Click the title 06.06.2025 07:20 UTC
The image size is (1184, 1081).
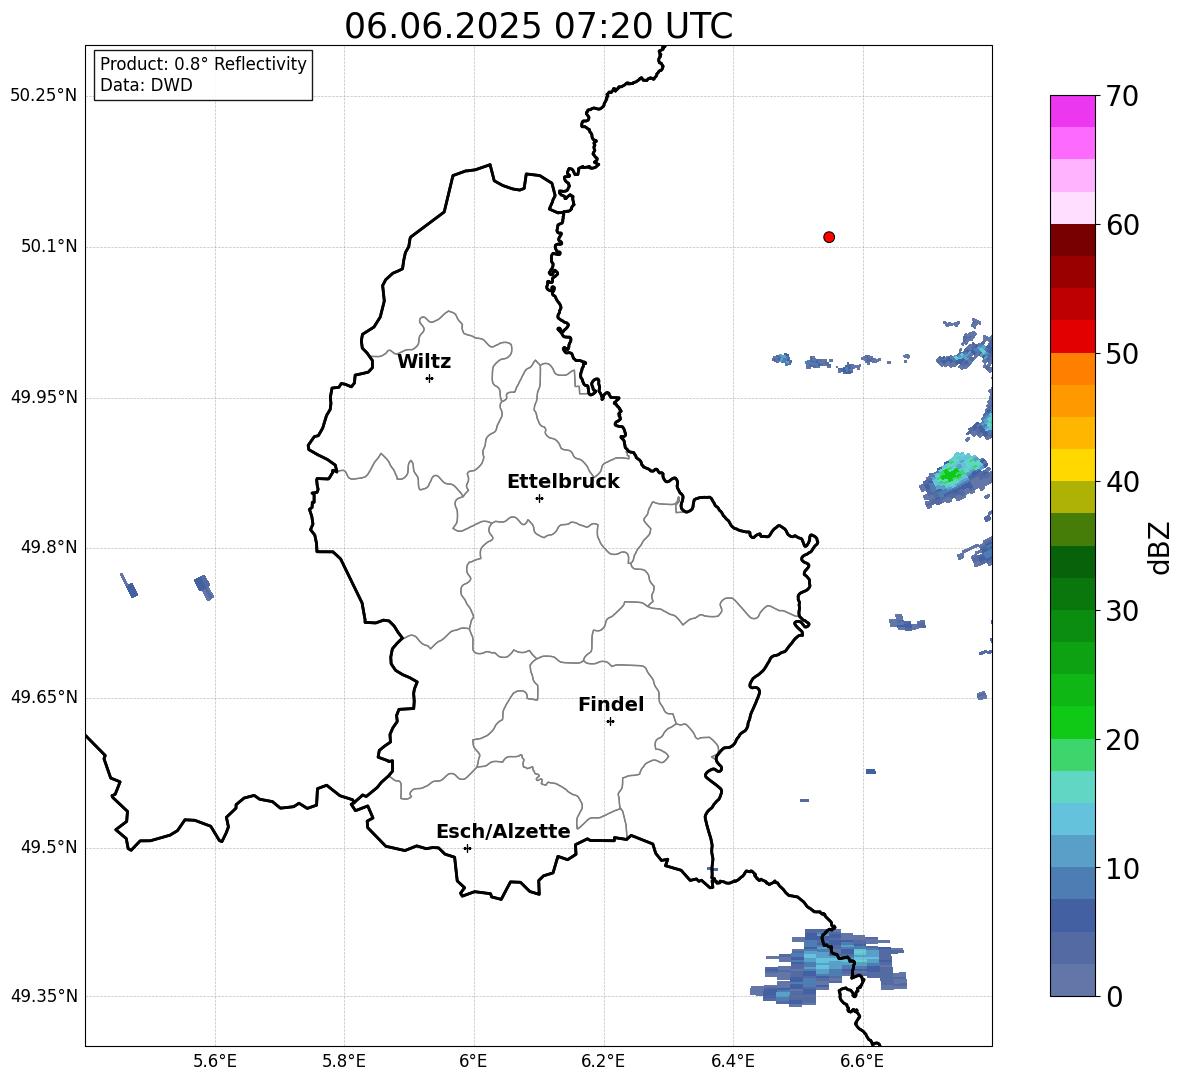pyautogui.click(x=538, y=26)
